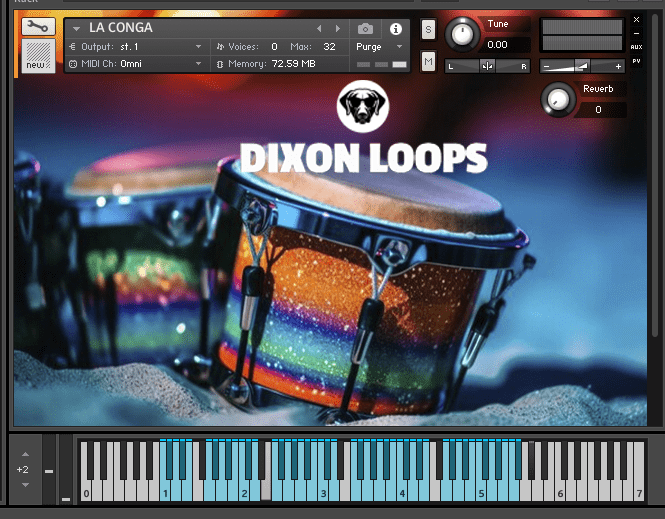This screenshot has width=665, height=519.
Task: Click the AUX button on right edge
Action: pos(636,47)
